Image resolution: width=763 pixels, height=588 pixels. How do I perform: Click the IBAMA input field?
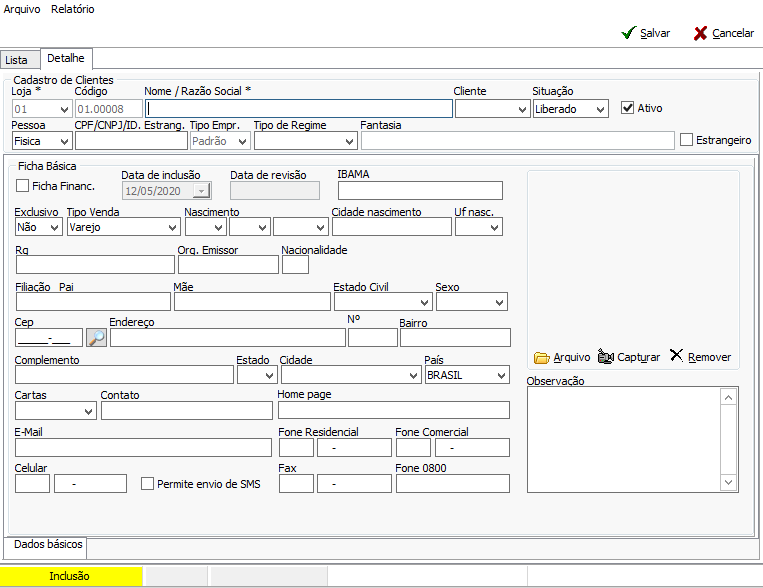(x=420, y=190)
